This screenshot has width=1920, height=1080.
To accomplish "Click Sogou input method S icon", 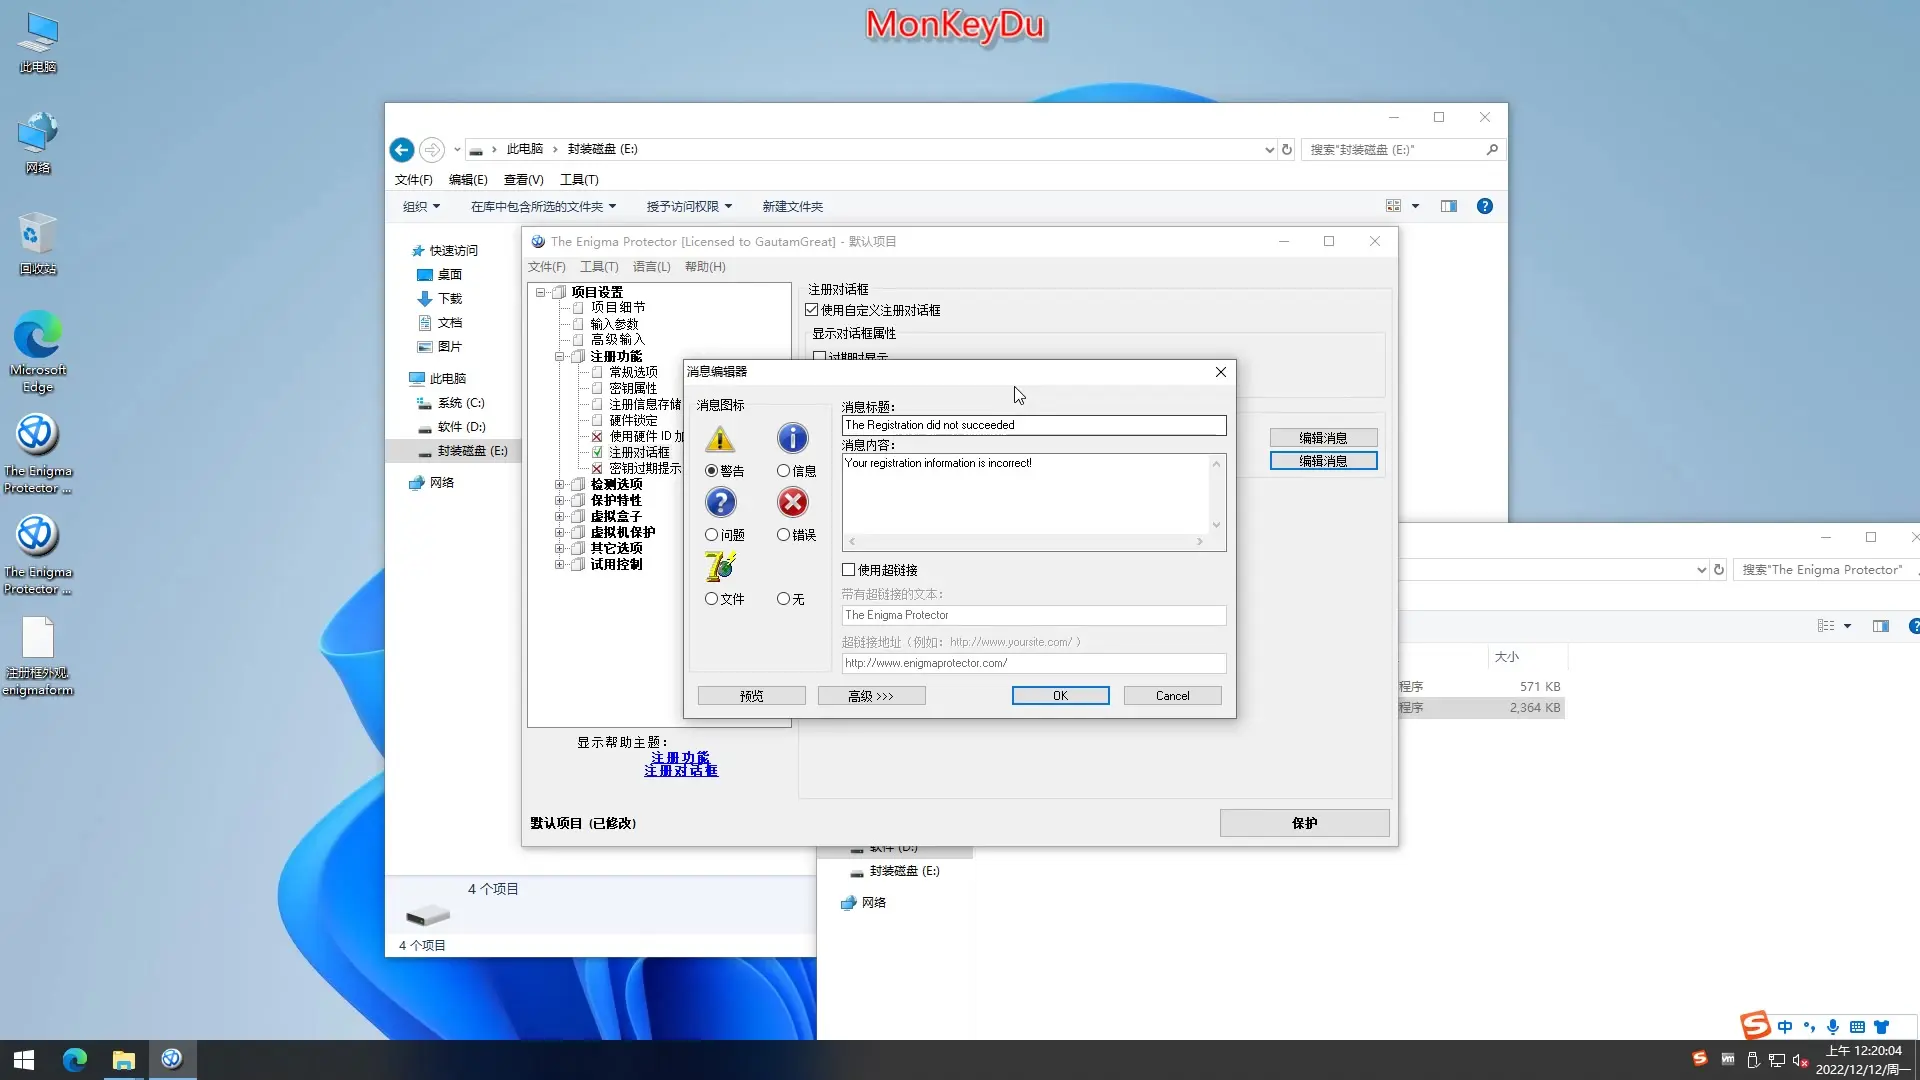I will [1755, 1025].
